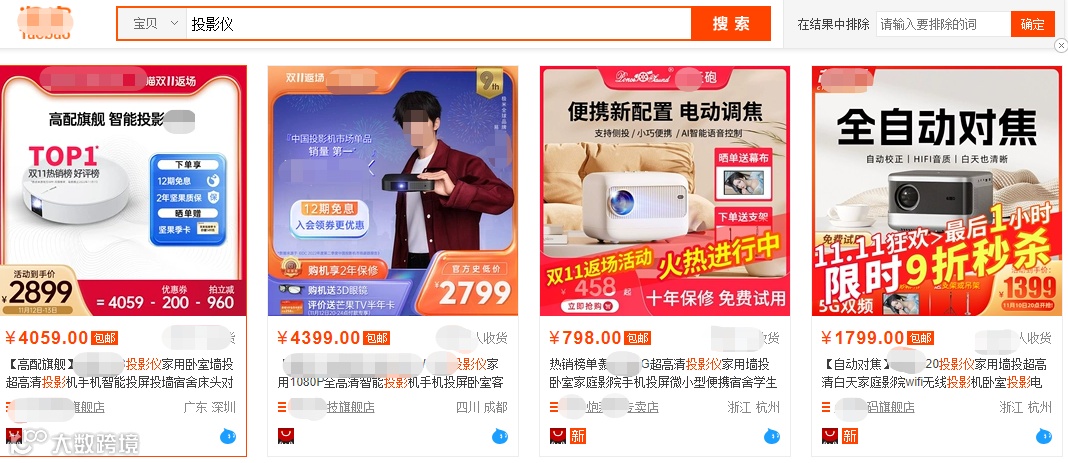Click the 确定 exclude confirm button

click(1033, 25)
